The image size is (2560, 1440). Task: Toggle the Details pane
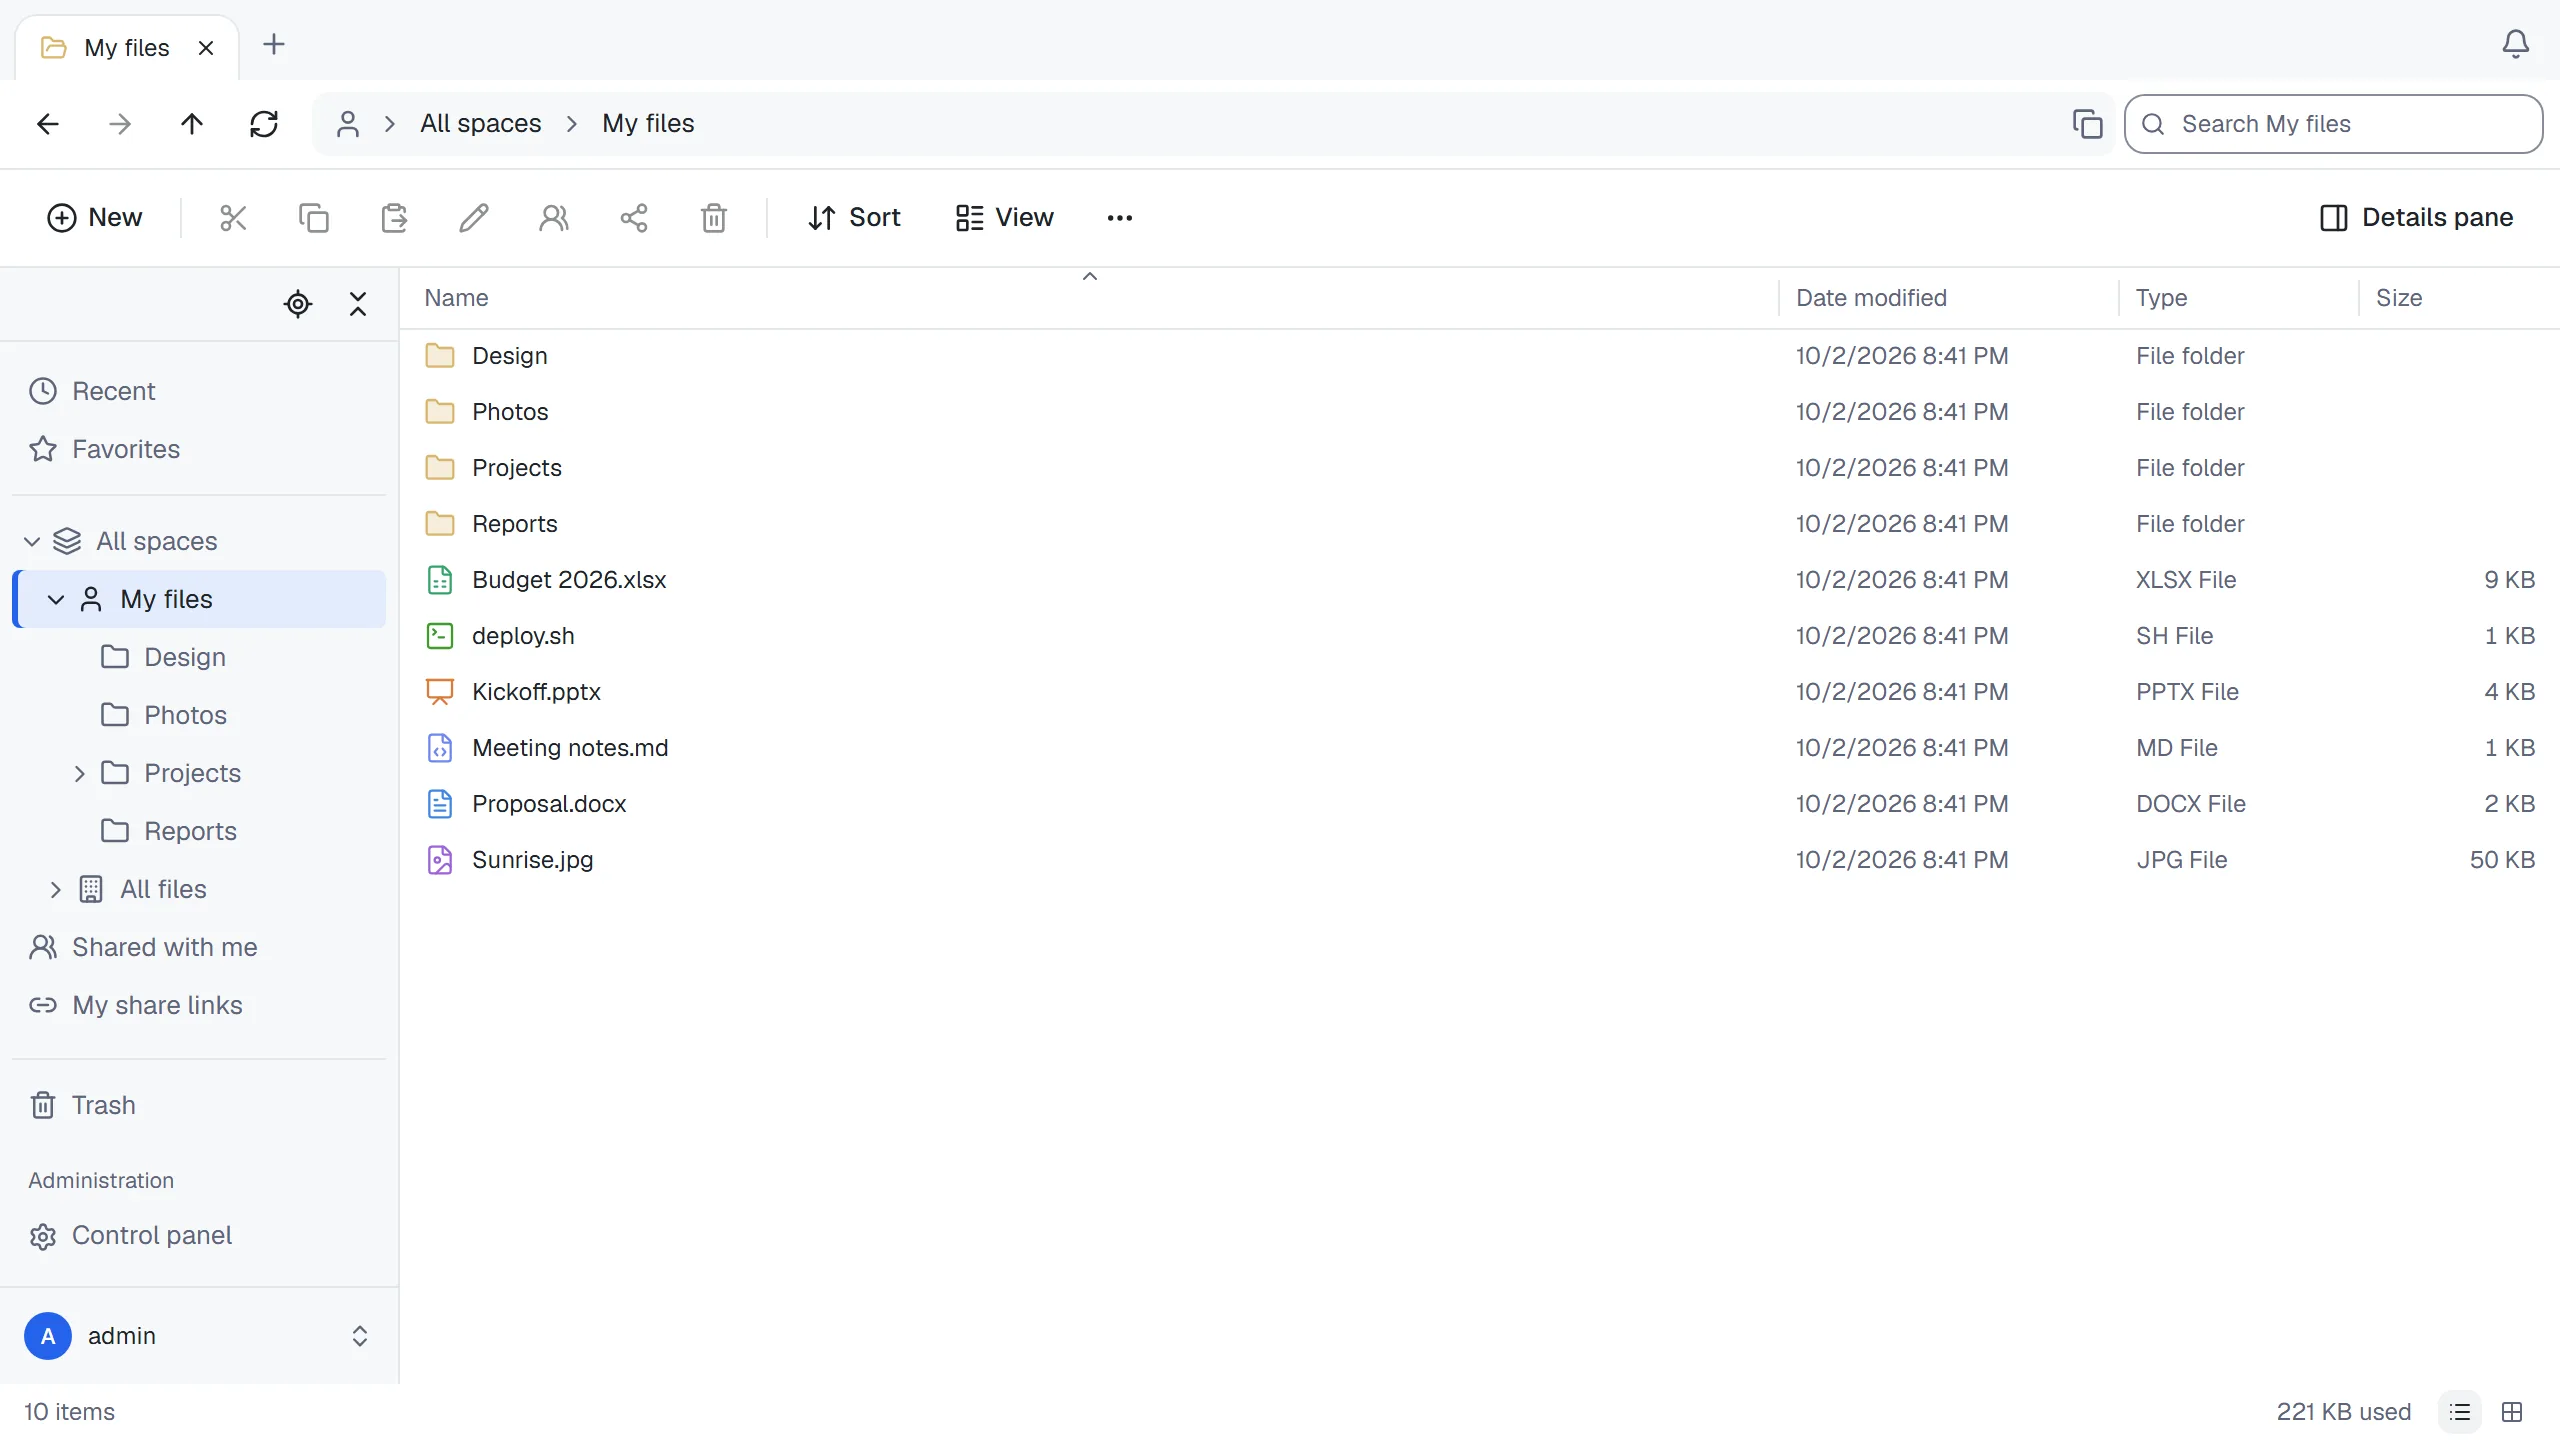pyautogui.click(x=2416, y=218)
